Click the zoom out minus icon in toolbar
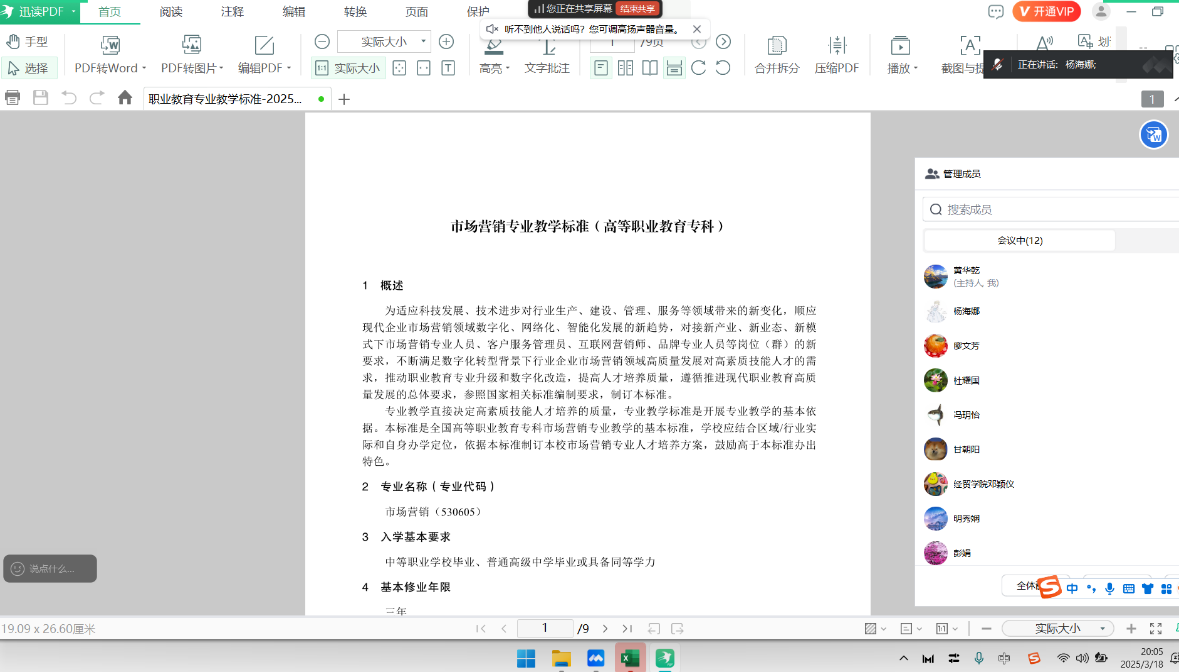1179x672 pixels. pyautogui.click(x=322, y=42)
